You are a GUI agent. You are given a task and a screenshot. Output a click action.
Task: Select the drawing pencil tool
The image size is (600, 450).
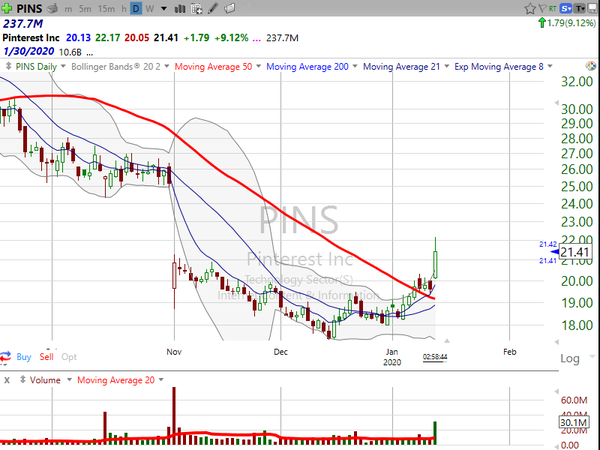213,8
